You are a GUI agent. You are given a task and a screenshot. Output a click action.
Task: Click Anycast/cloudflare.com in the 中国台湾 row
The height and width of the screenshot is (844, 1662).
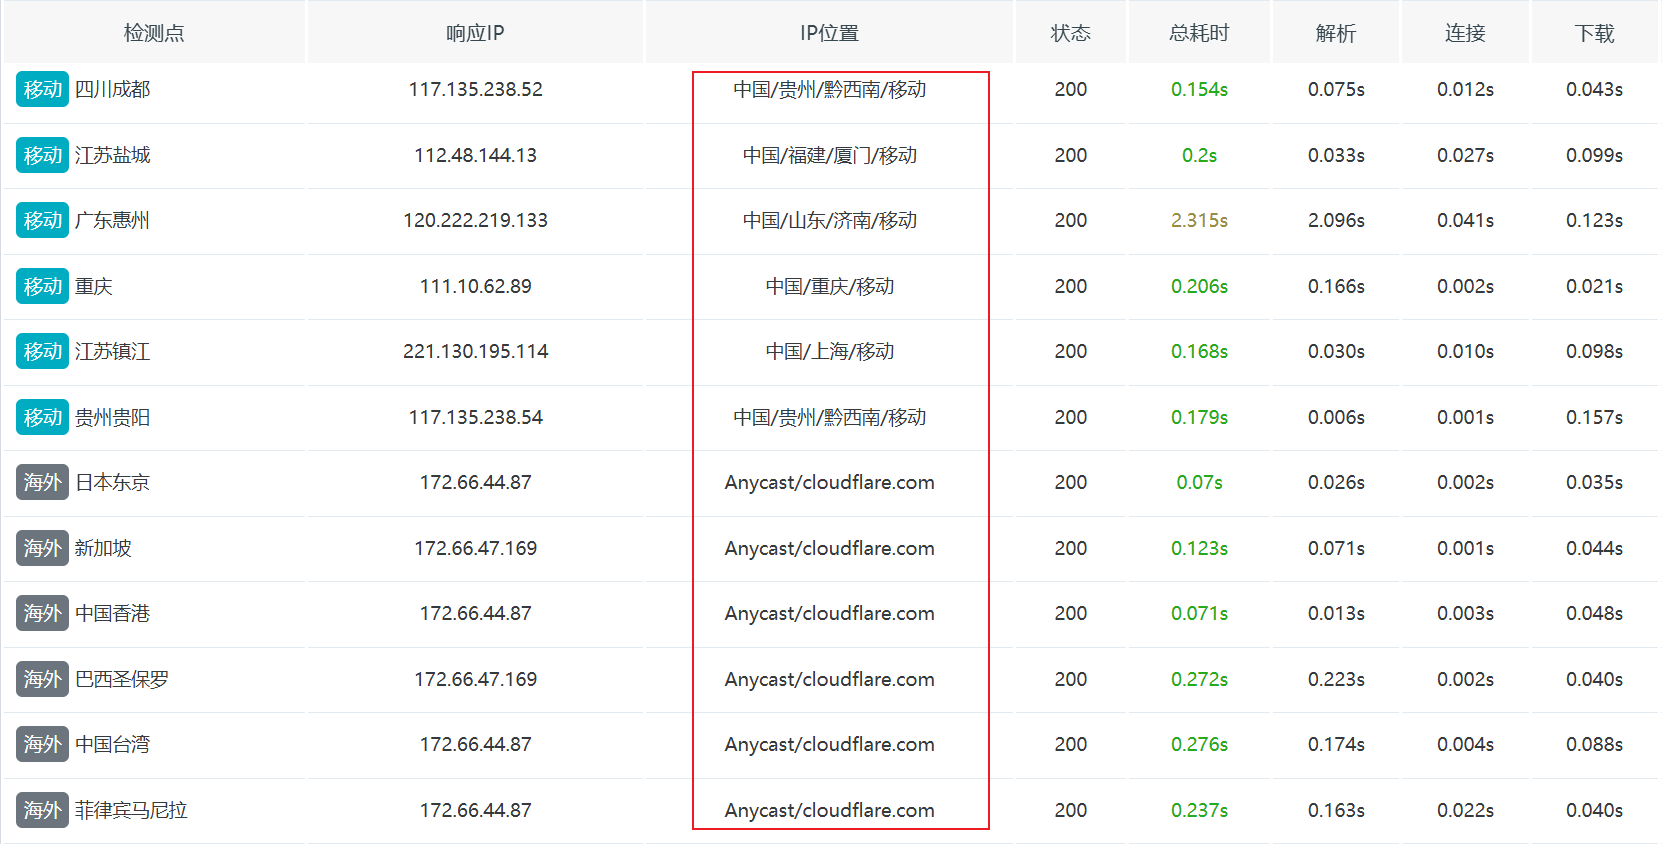click(829, 744)
